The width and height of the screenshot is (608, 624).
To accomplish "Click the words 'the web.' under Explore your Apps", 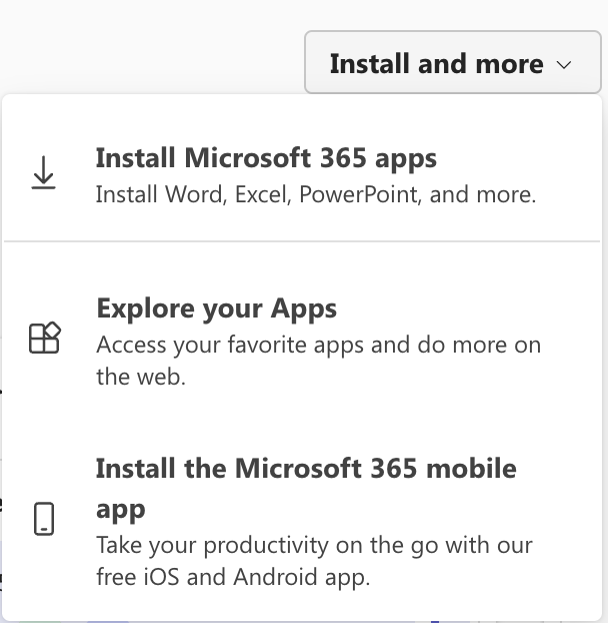I will point(141,377).
